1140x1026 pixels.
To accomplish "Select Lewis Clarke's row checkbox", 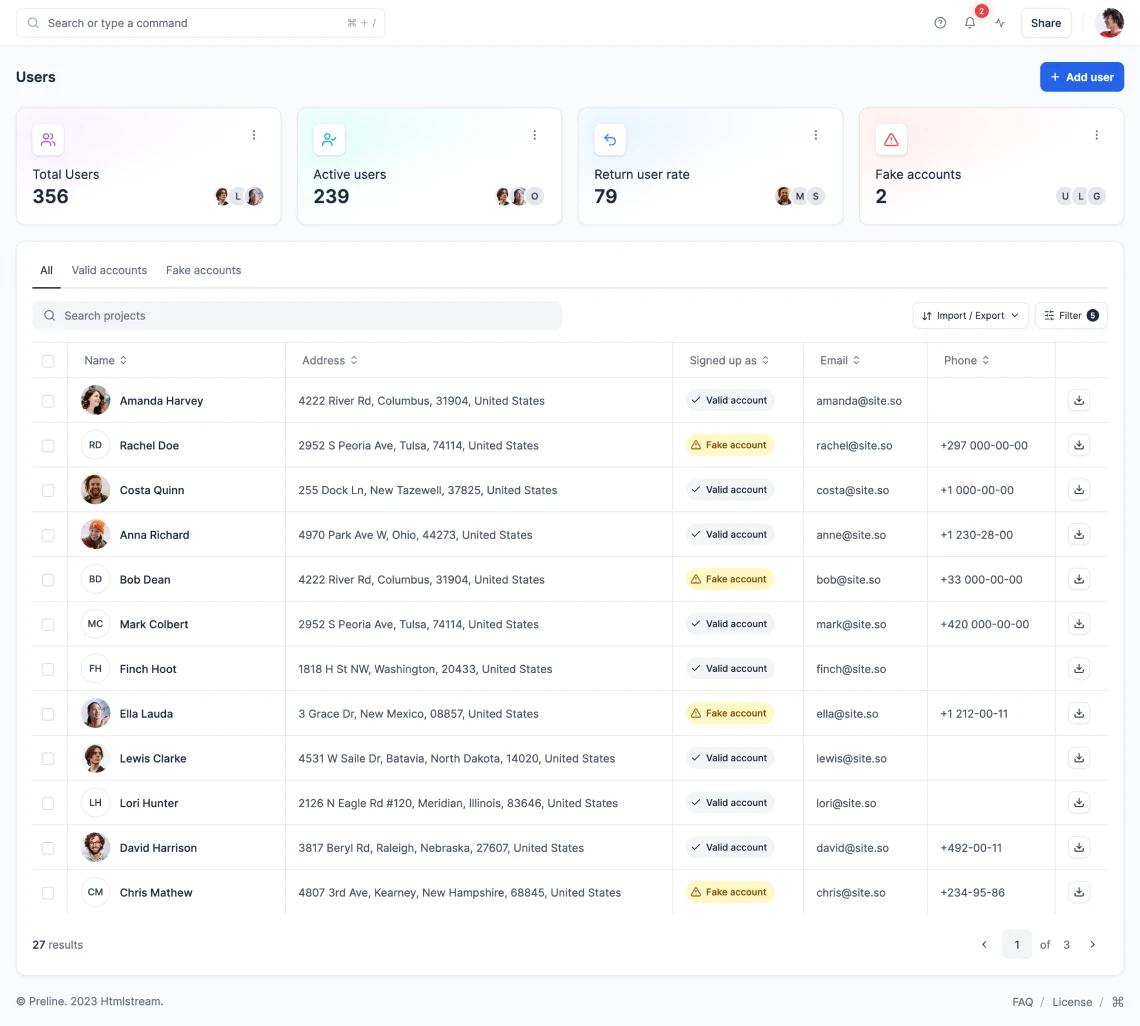I will tap(48, 759).
